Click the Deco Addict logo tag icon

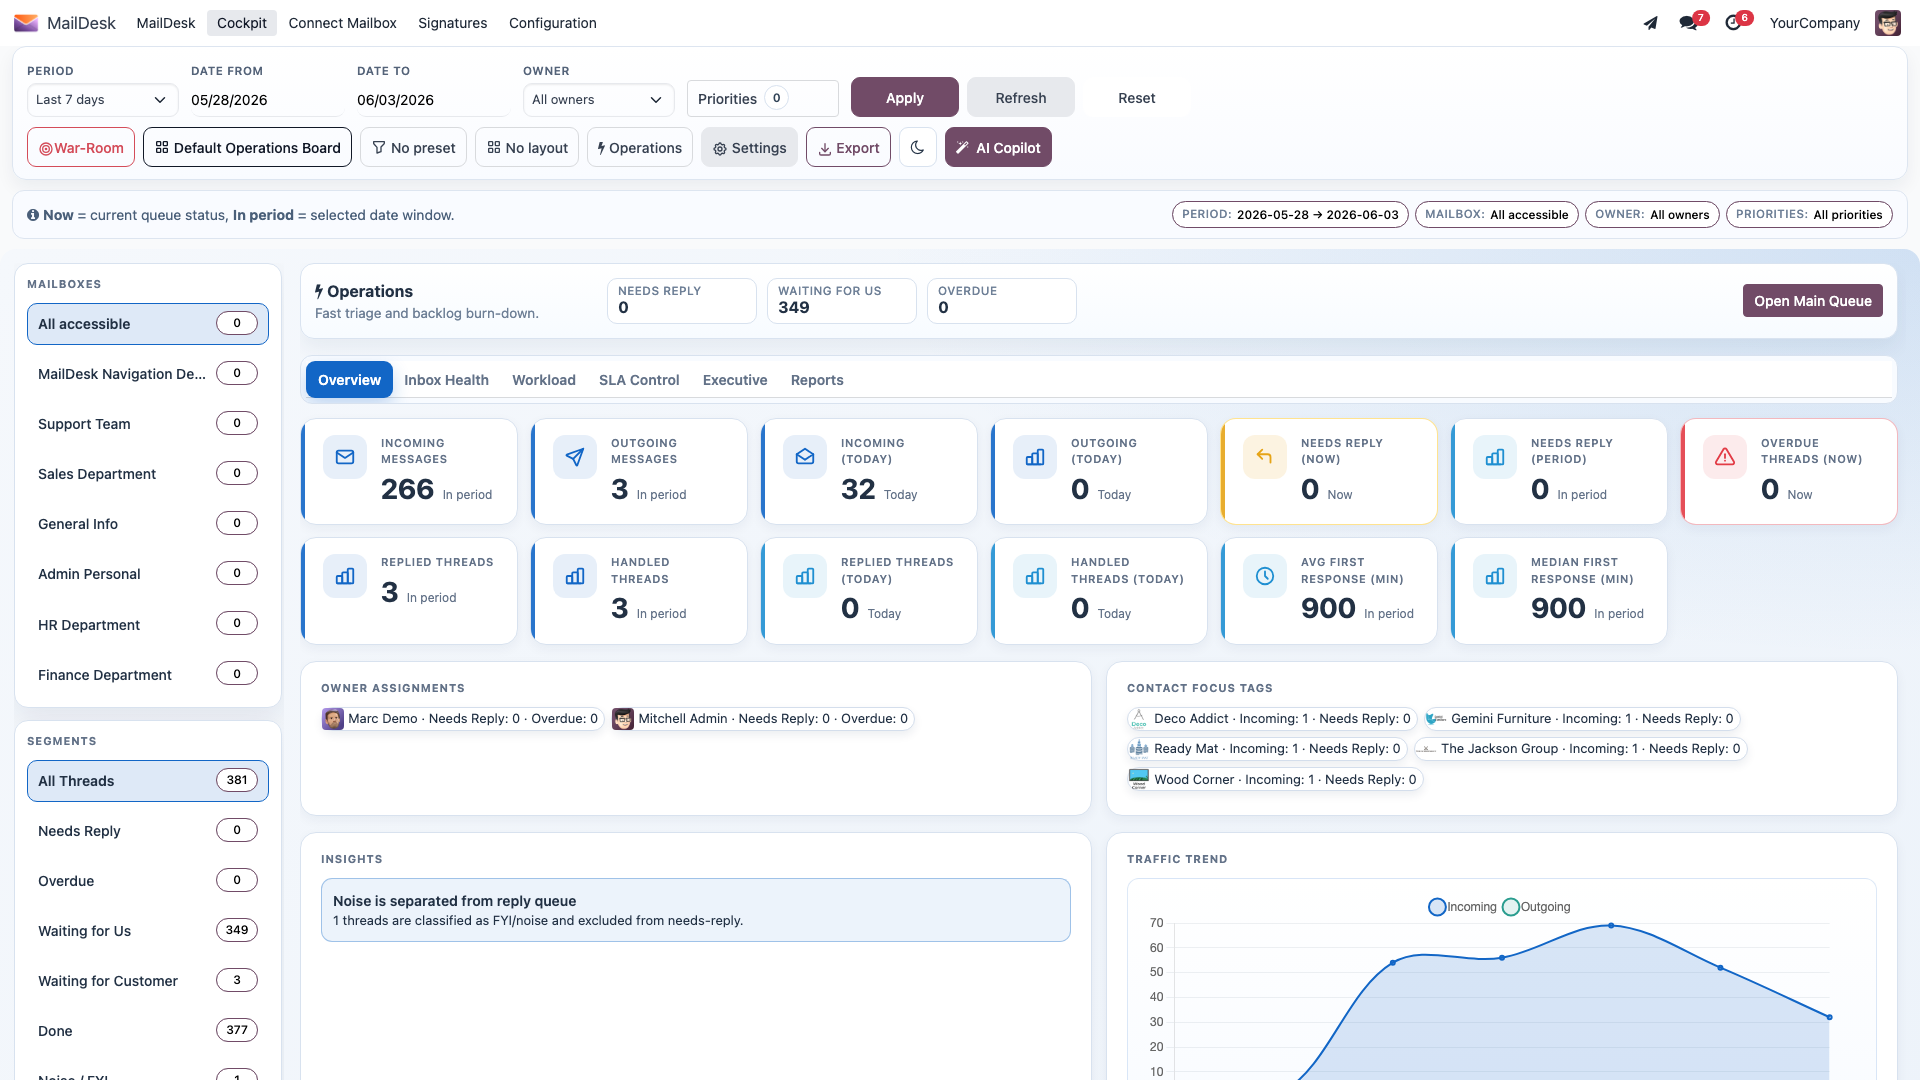pyautogui.click(x=1139, y=719)
